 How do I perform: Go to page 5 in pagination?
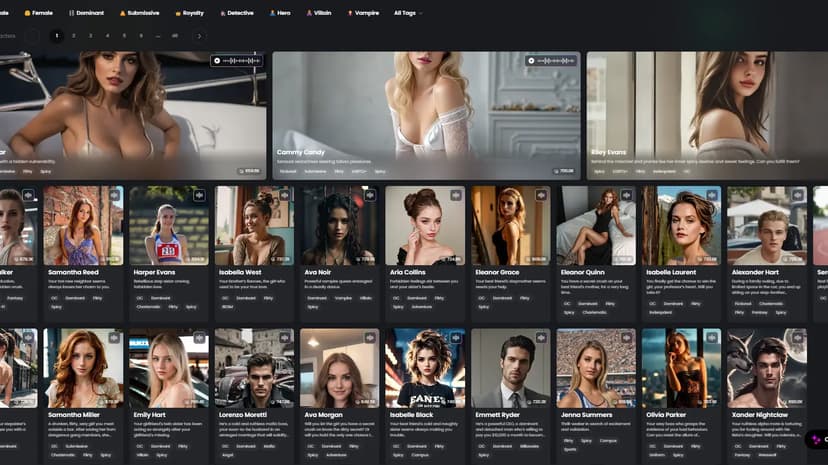pos(124,36)
